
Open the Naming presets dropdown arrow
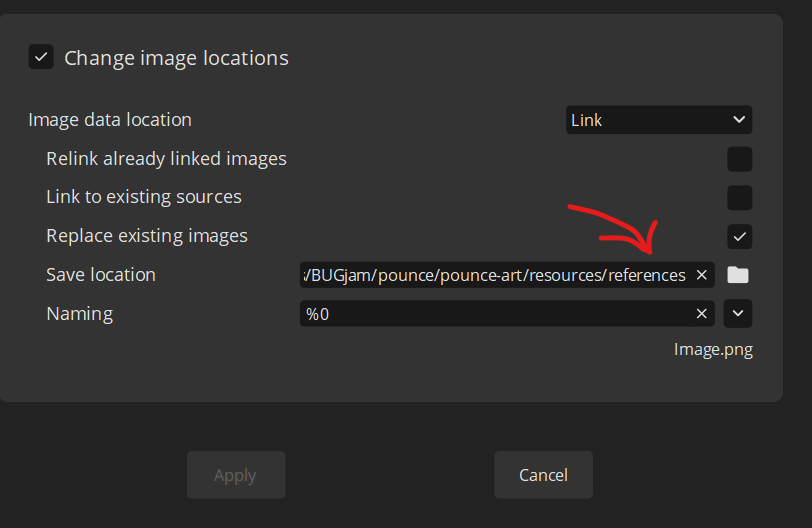coord(738,314)
